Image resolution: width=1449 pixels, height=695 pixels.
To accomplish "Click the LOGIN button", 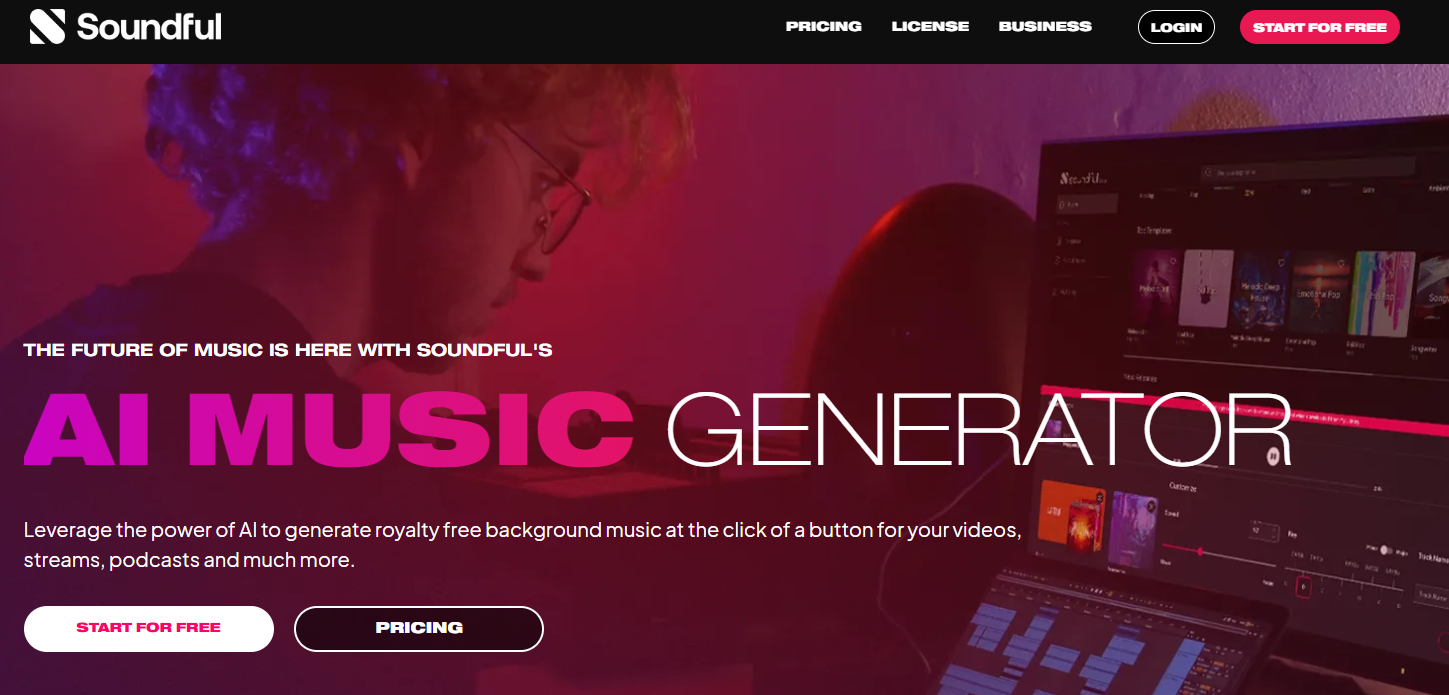I will coord(1176,27).
